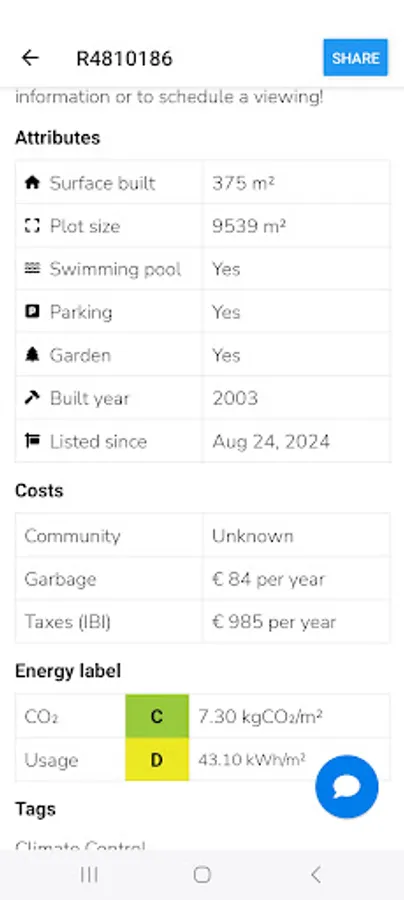Tap the Android home button

tap(202, 874)
